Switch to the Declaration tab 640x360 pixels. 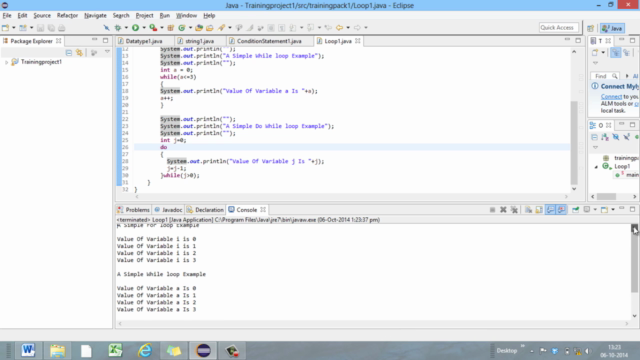pos(205,210)
